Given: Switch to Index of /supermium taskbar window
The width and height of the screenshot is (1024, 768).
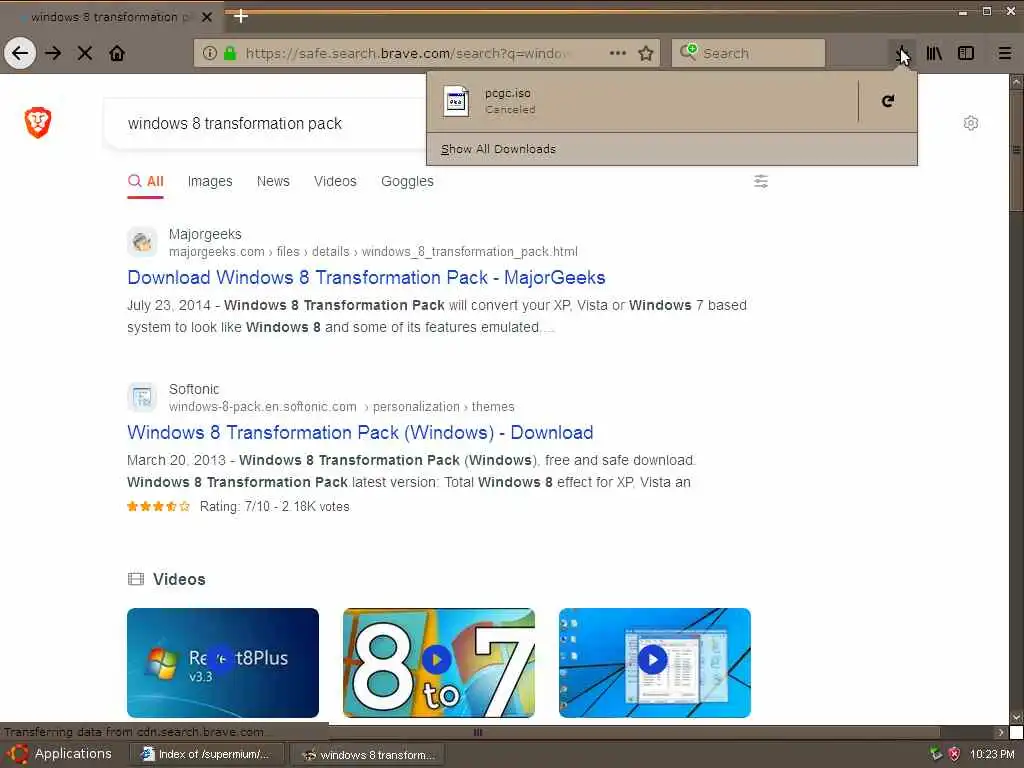Looking at the screenshot, I should [x=206, y=754].
